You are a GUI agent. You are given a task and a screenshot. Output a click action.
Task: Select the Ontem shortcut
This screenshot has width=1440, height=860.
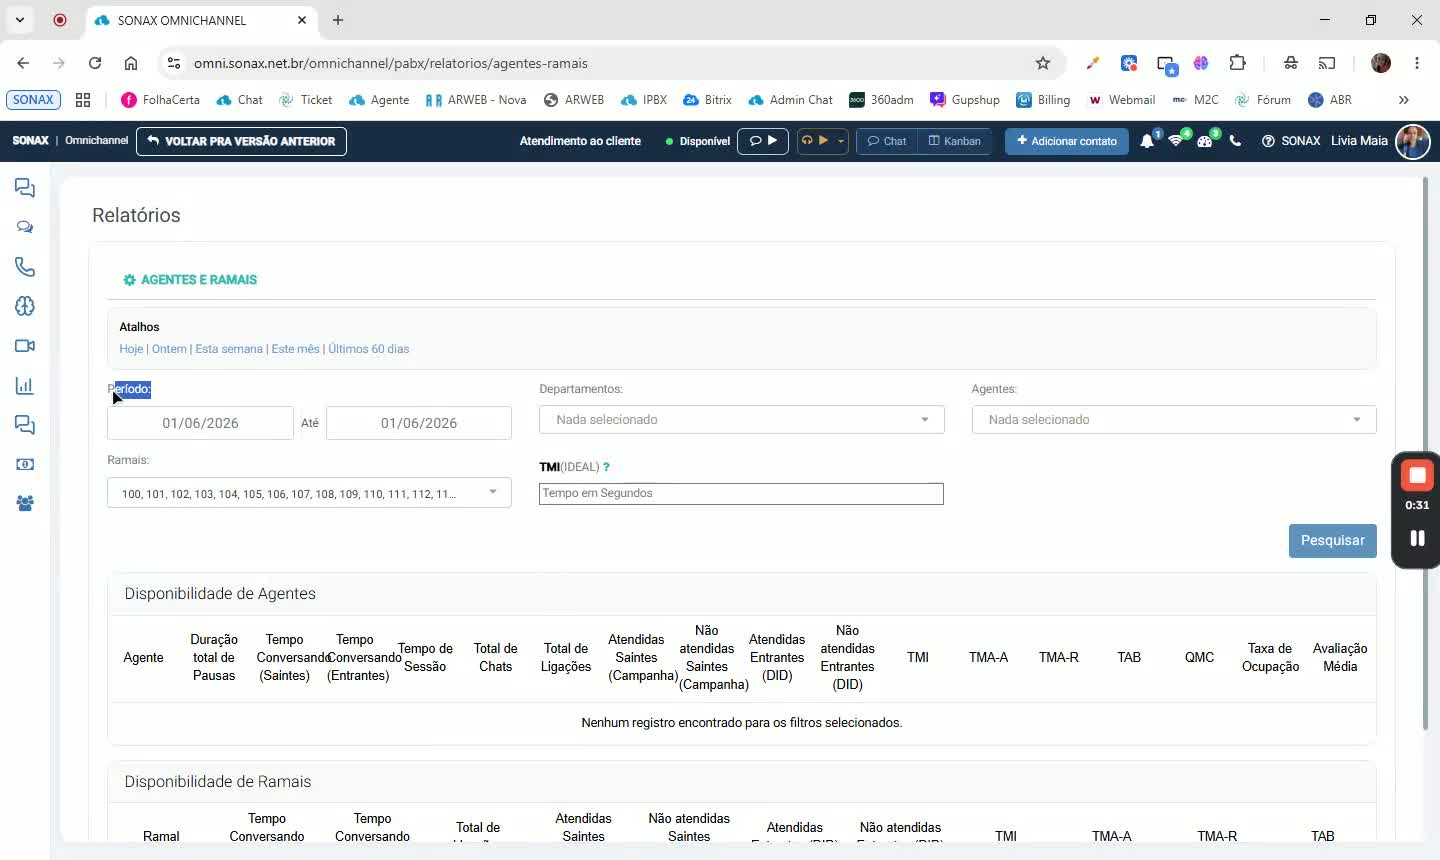click(x=169, y=349)
